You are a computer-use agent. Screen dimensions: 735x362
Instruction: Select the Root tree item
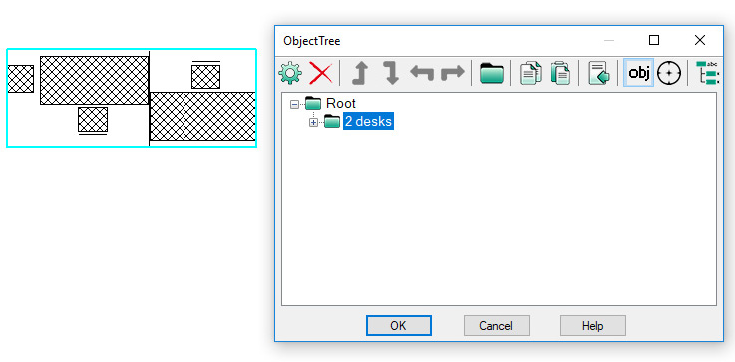click(x=341, y=103)
